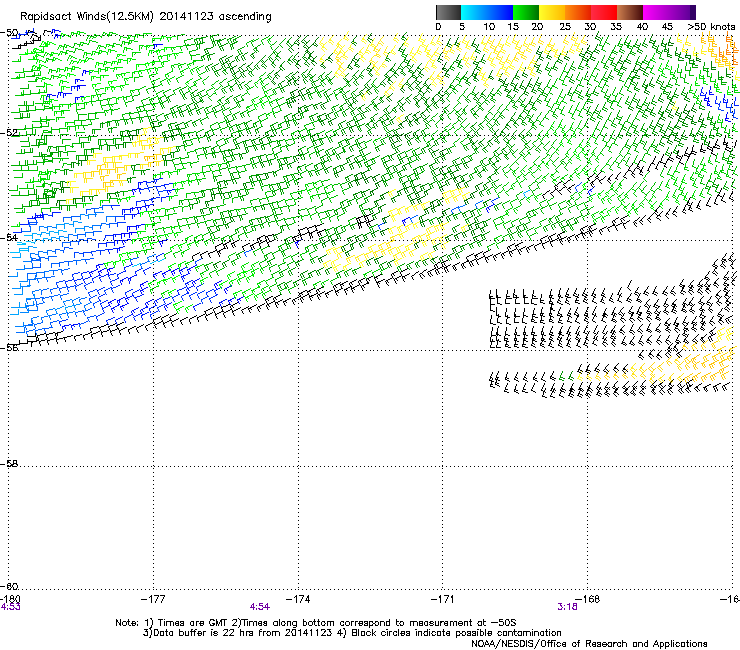Click the purple time stamp '4:54'
740x650 pixels.
(x=260, y=607)
